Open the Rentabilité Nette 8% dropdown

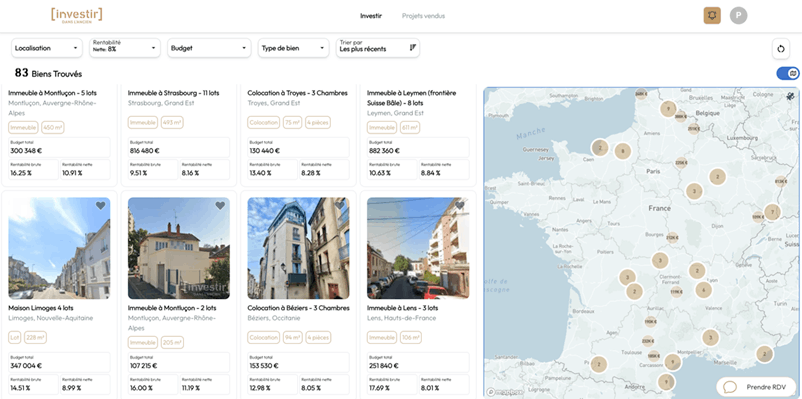125,48
